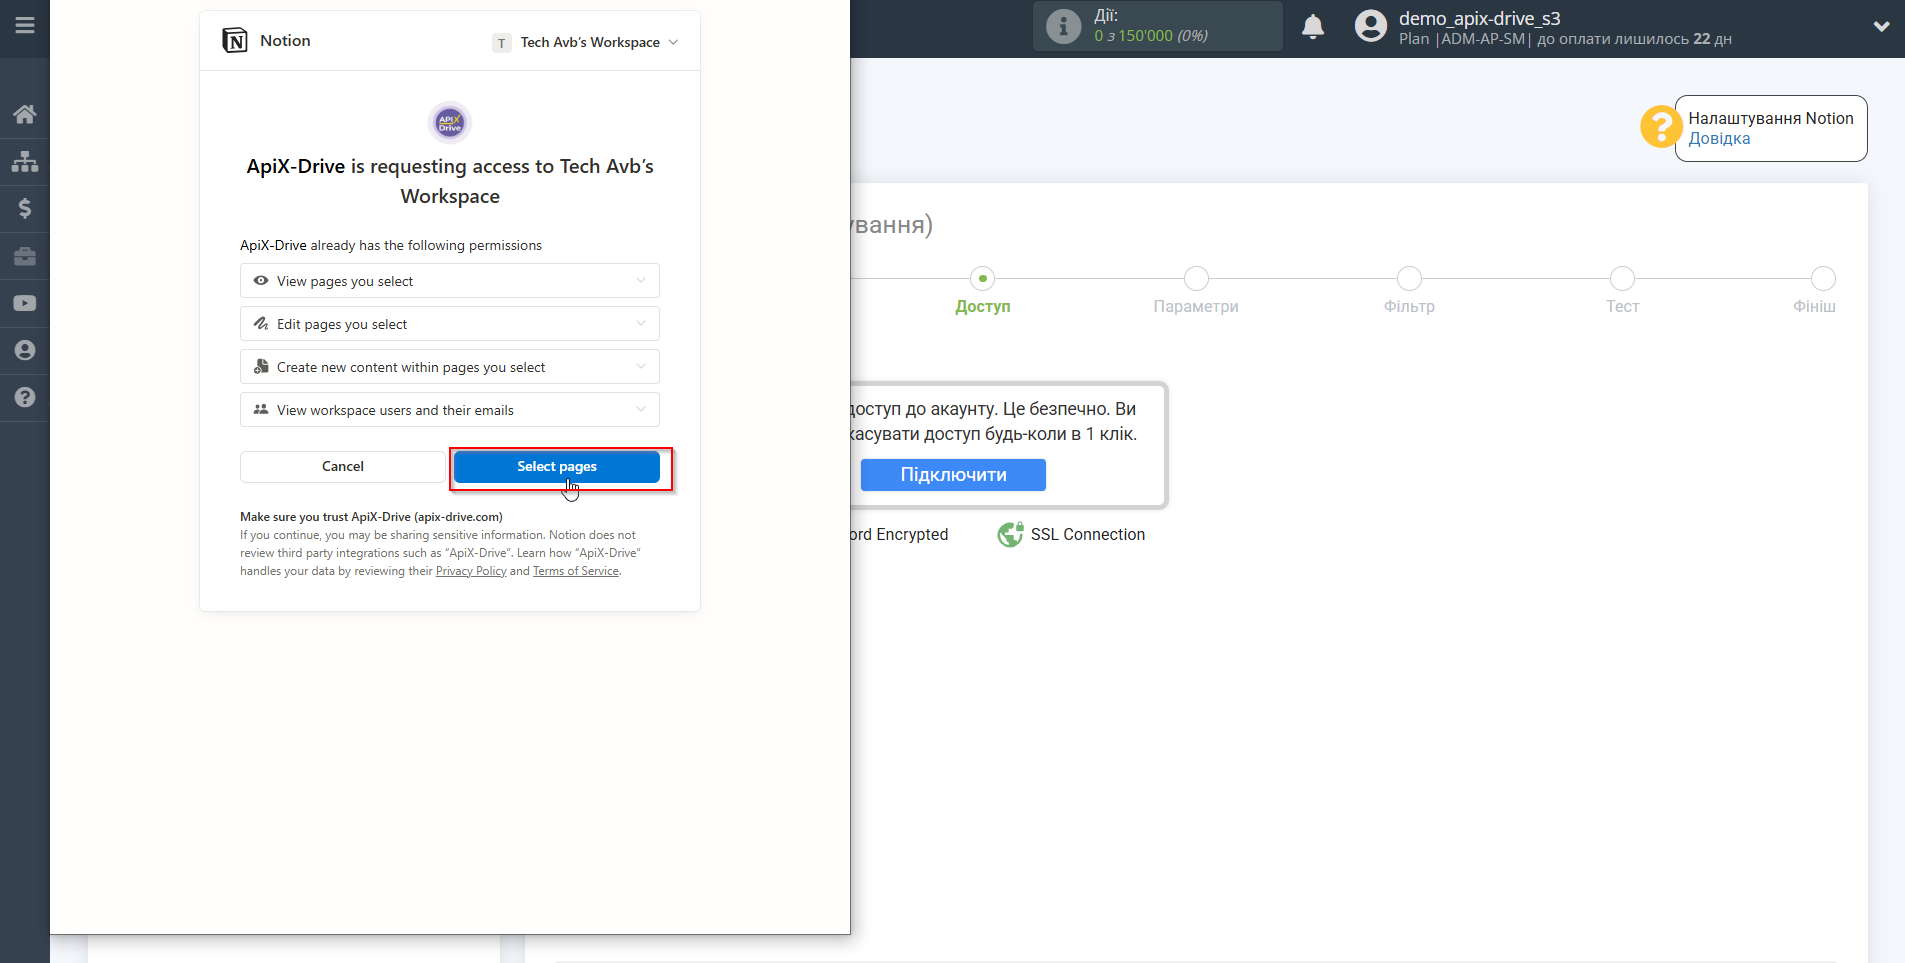Go to the home sidebar icon
Viewport: 1905px width, 963px height.
tap(25, 114)
